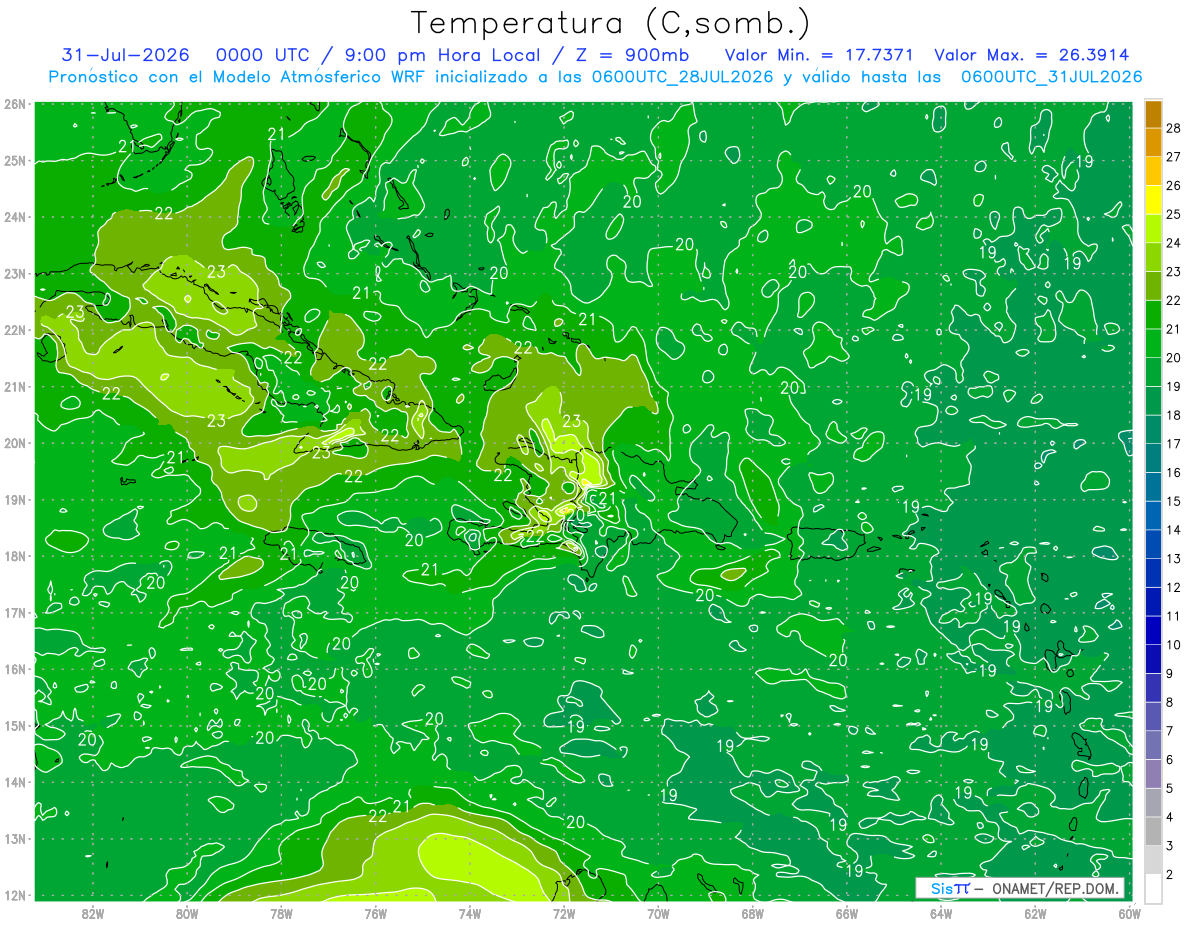
Task: Click latitude axis label '13N'
Action: [x=15, y=839]
